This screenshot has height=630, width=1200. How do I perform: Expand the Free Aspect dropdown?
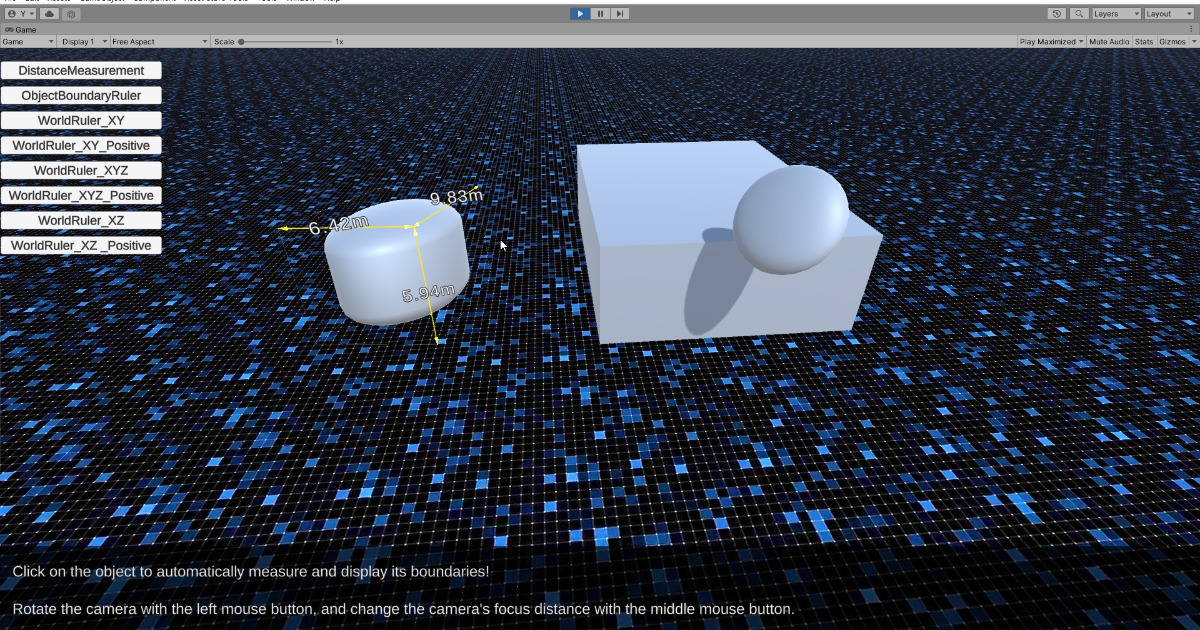160,42
